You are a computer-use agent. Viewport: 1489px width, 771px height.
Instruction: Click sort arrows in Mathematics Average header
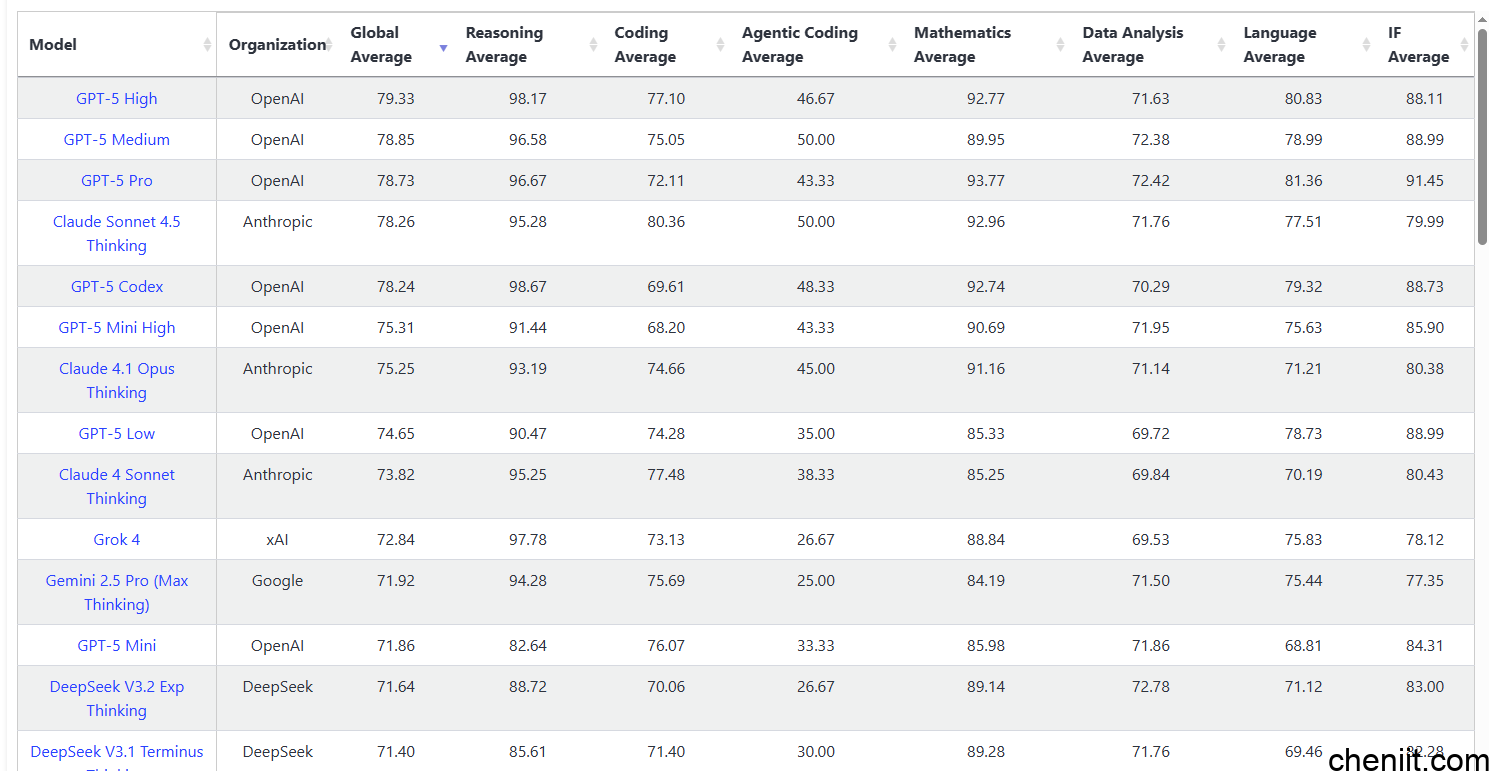click(1061, 45)
